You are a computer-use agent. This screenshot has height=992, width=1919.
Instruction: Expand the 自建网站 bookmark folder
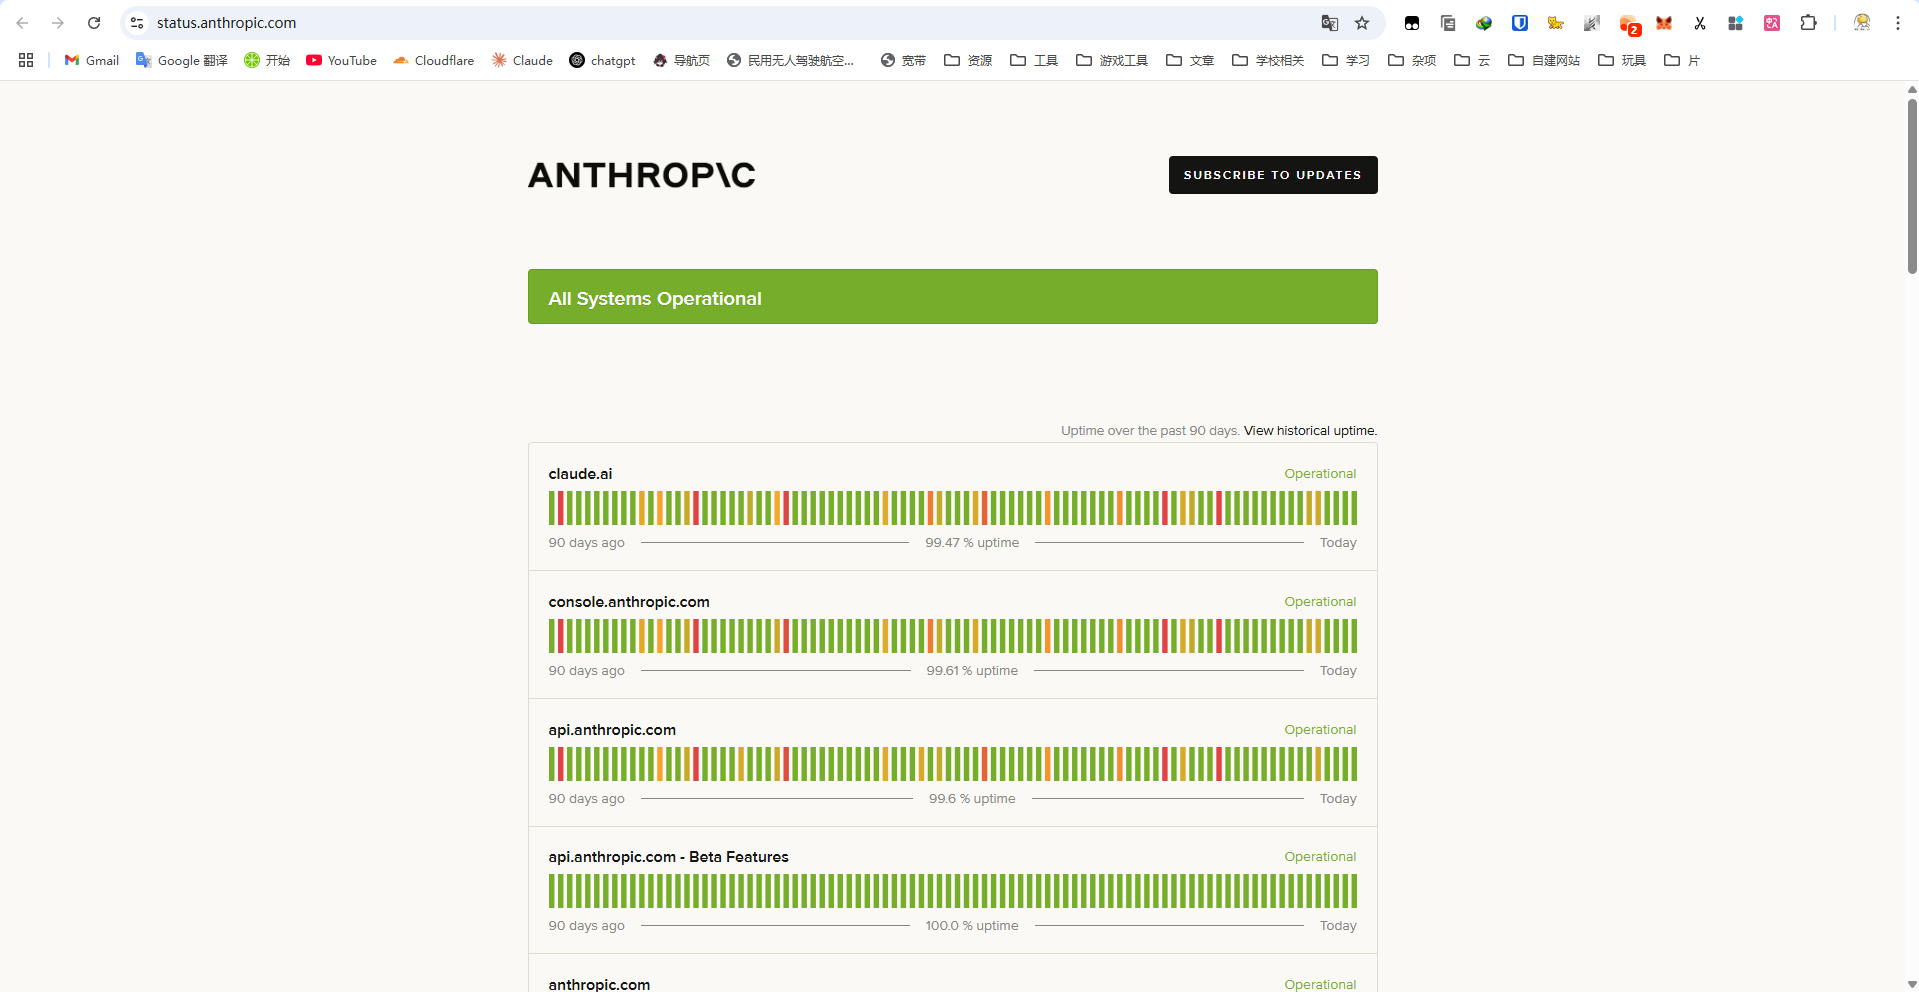coord(1544,60)
